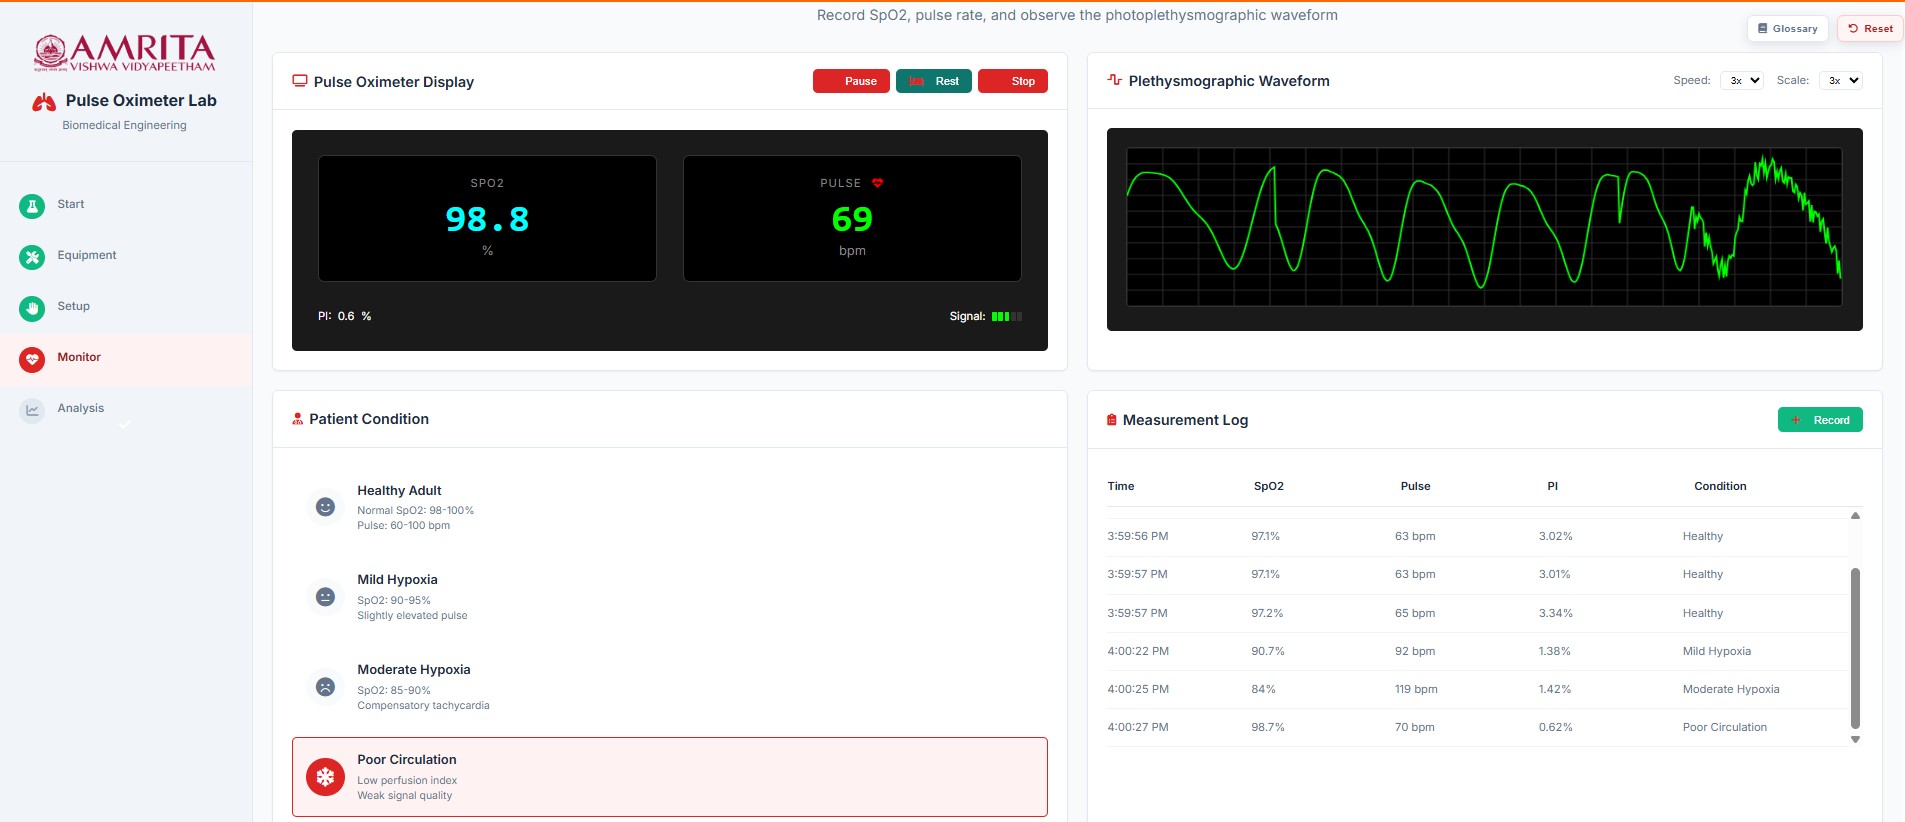Record a new measurement to log
The height and width of the screenshot is (822, 1905).
(1819, 420)
